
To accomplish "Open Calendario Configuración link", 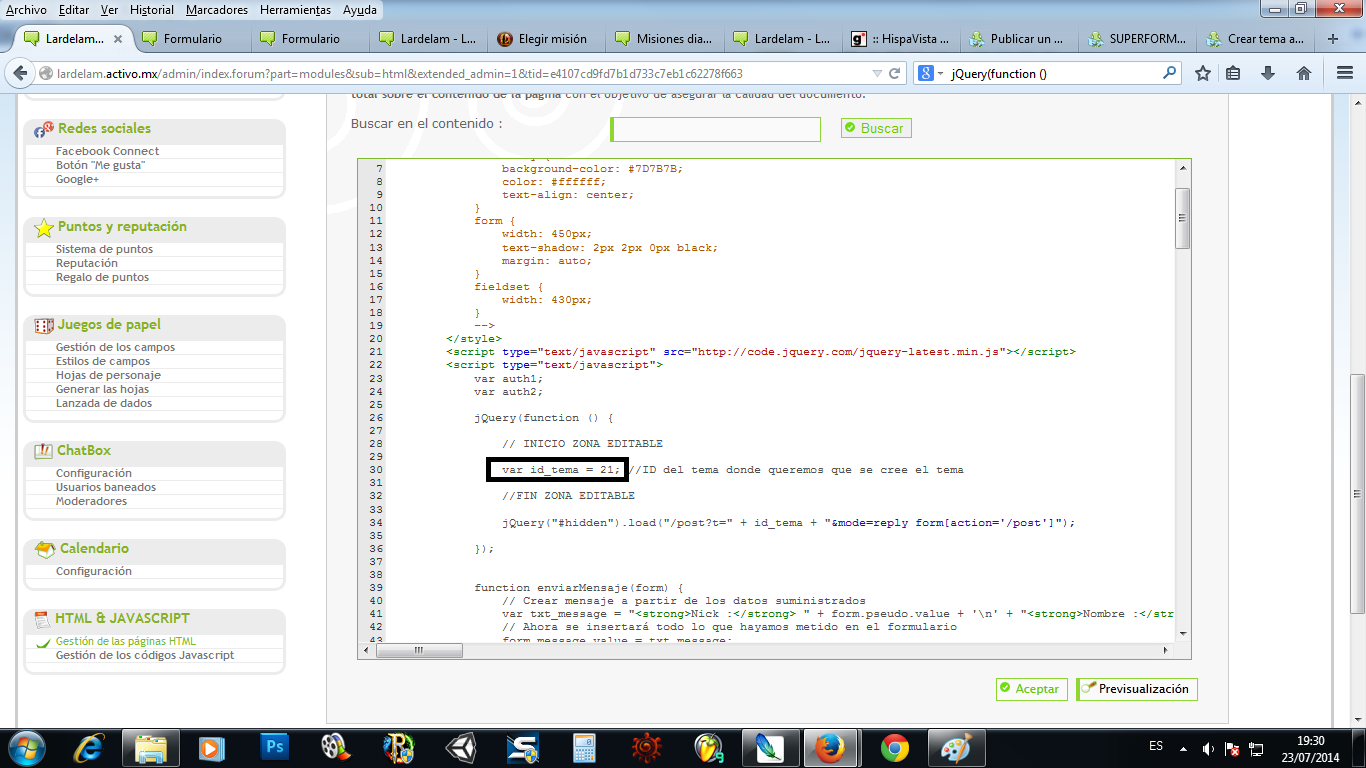I will [94, 571].
